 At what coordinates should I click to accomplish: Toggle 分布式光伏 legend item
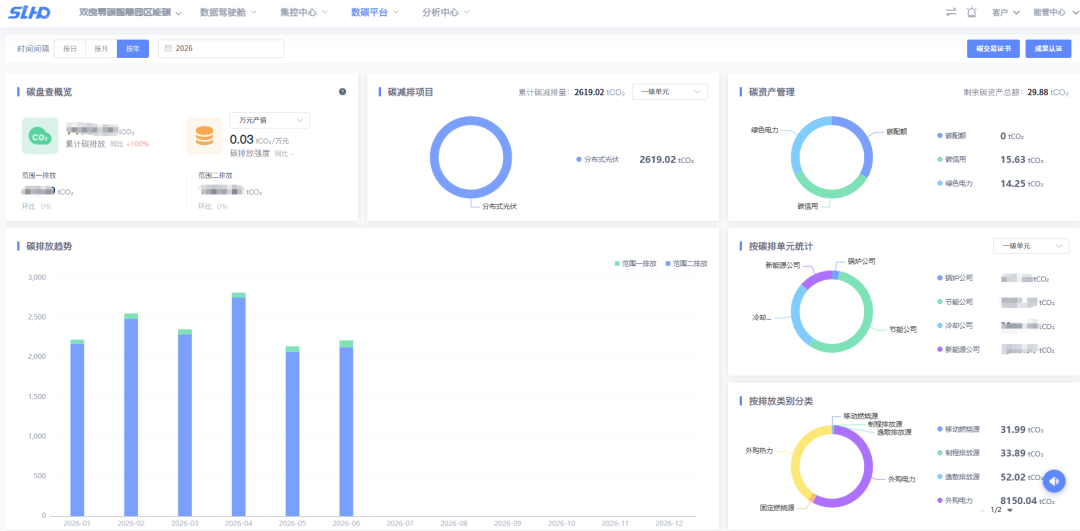(x=598, y=159)
